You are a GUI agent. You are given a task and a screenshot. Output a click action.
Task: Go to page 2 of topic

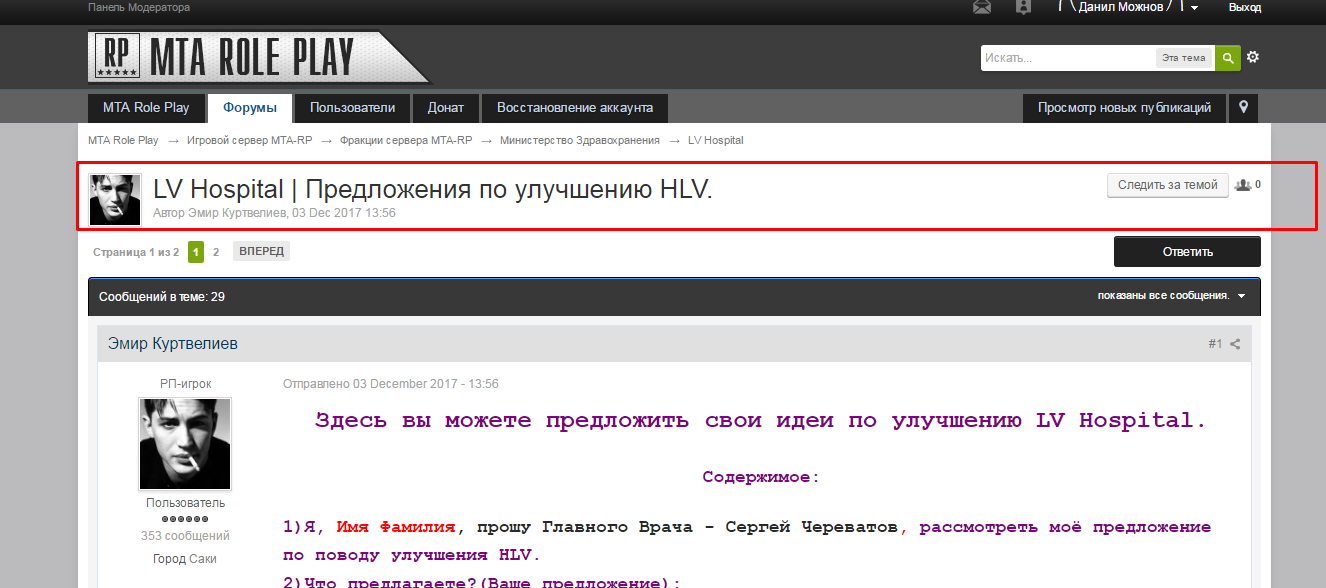tap(216, 252)
